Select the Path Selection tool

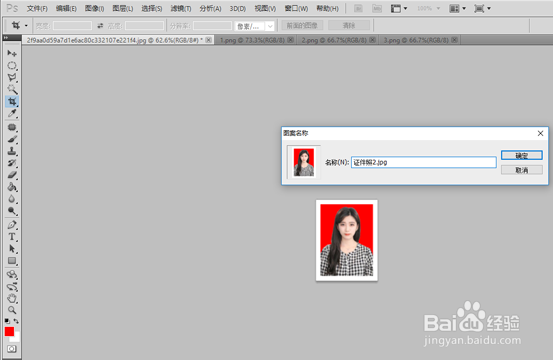pyautogui.click(x=12, y=249)
